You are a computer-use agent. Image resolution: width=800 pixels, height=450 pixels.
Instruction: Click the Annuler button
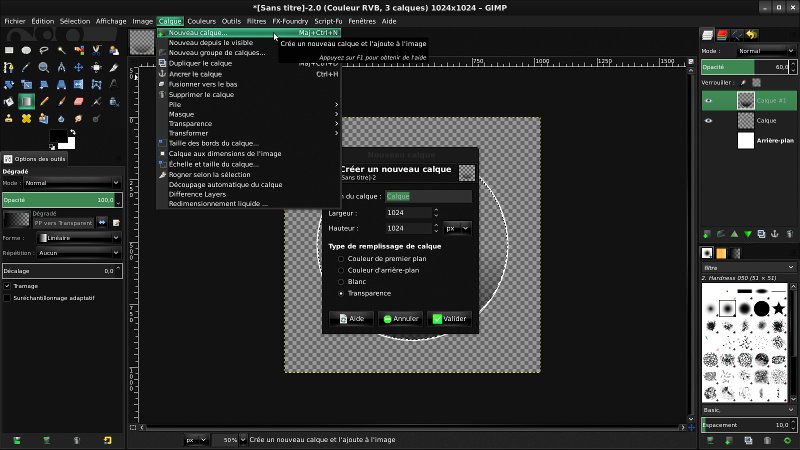pyautogui.click(x=401, y=319)
